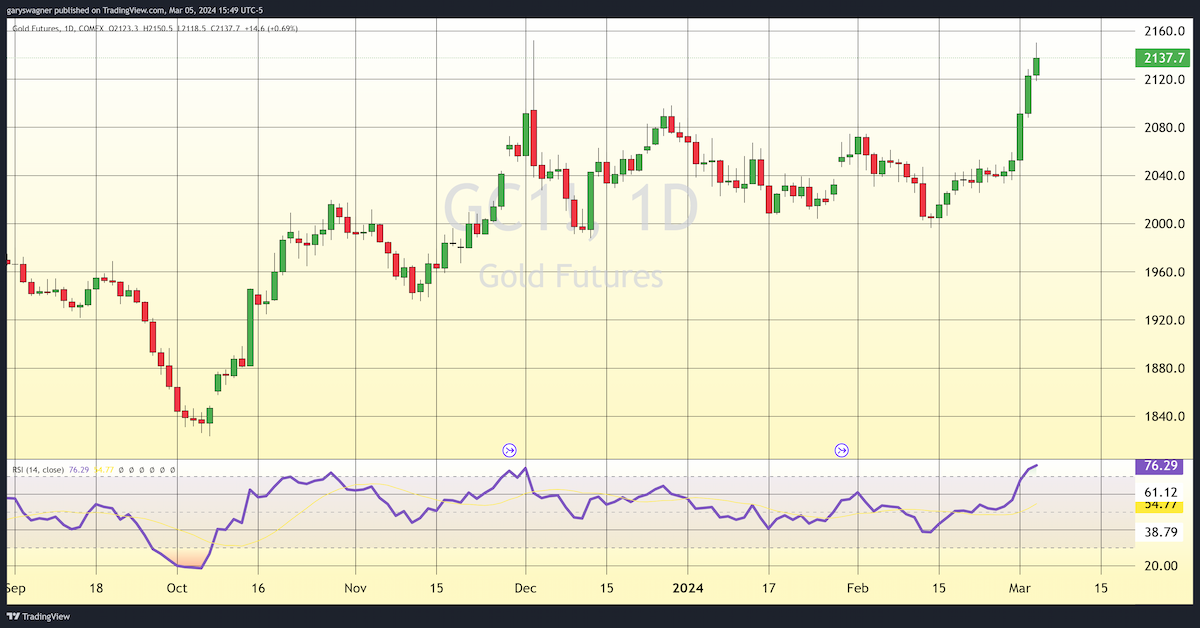1200x628 pixels.
Task: Click the 2120.0 price axis label
Action: [x=1165, y=79]
